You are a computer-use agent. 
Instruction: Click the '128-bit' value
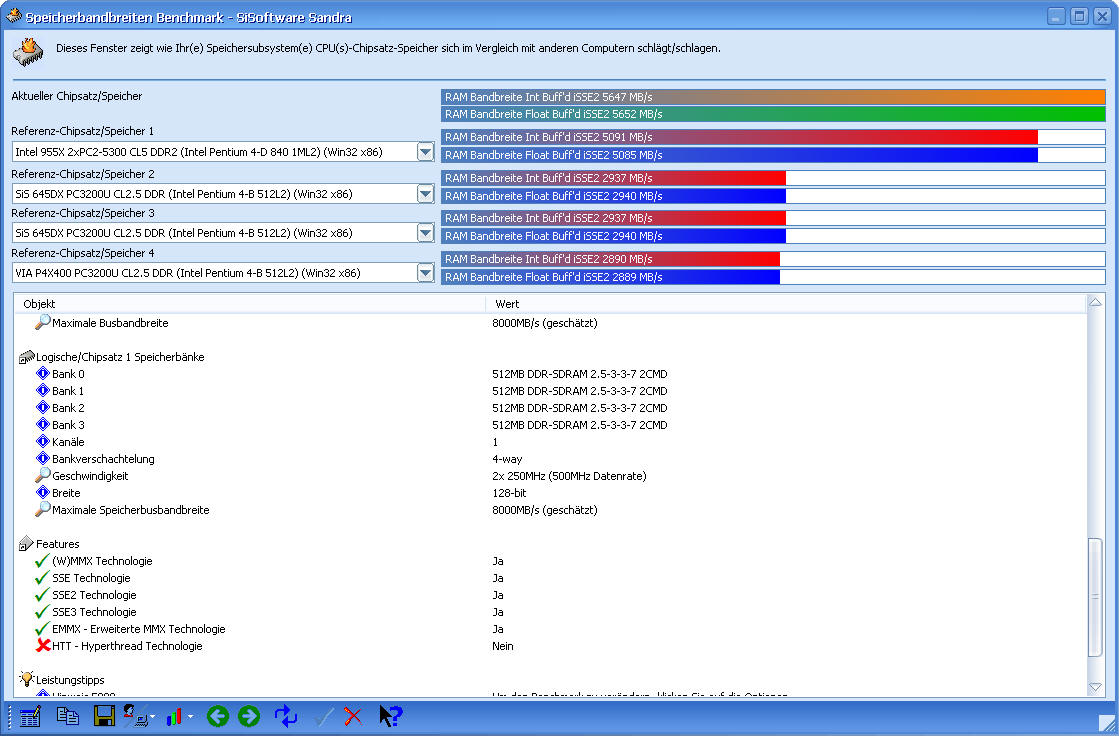510,493
